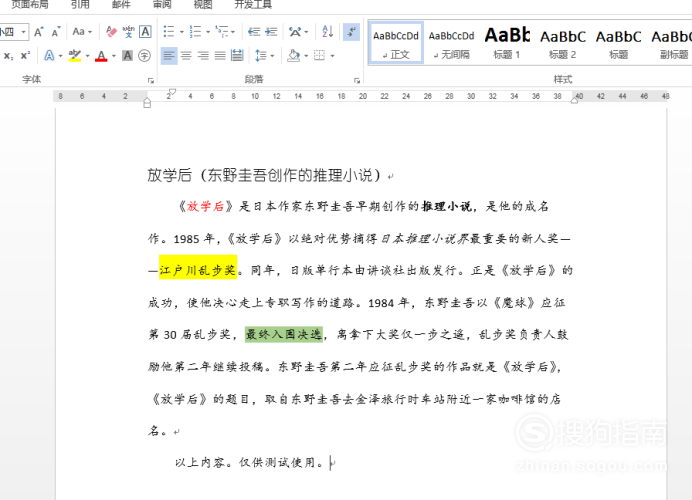Toggle superscript formatting
The image size is (692, 500).
click(x=25, y=56)
